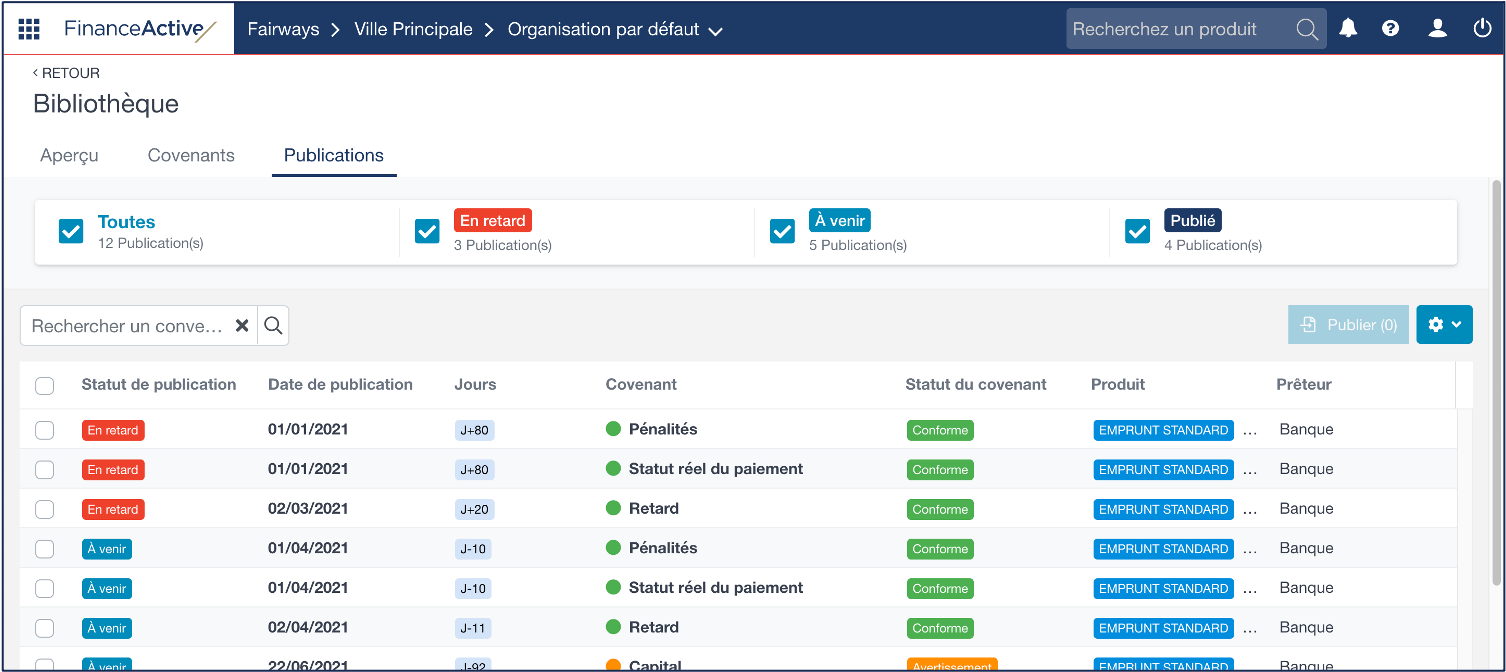Open the apps grid launcher icon
The image size is (1506, 672).
(x=29, y=29)
